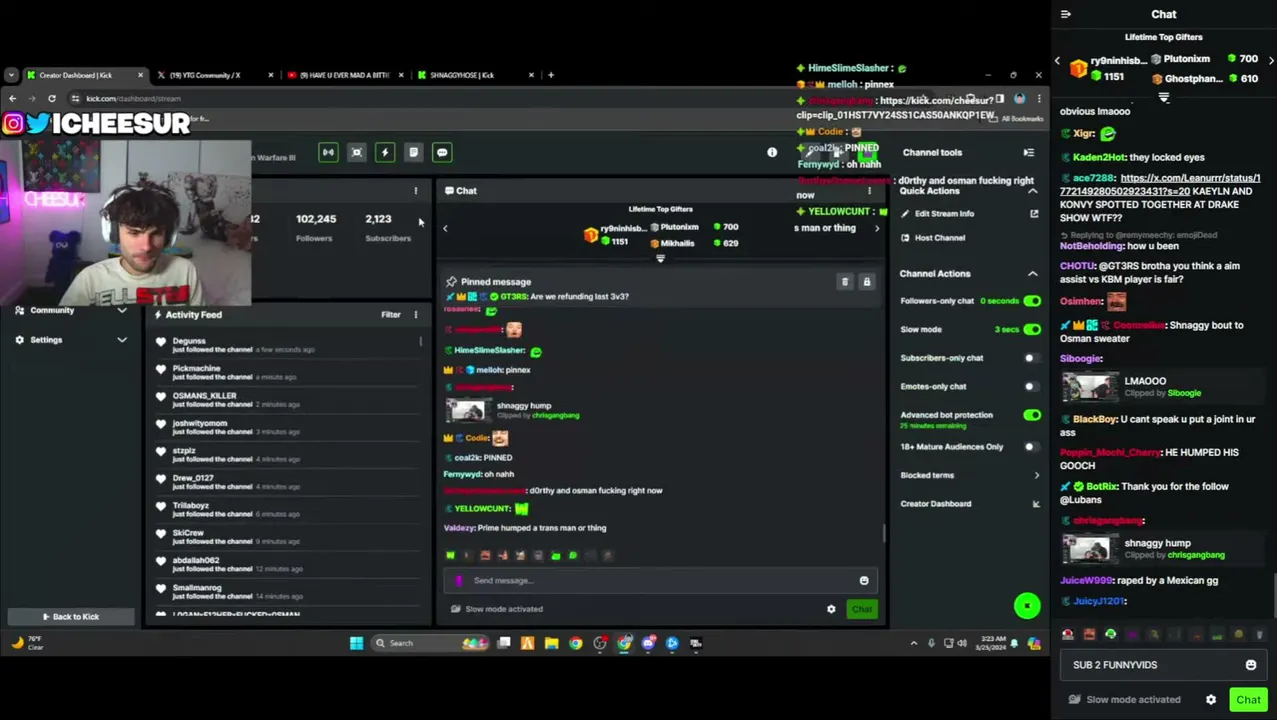The height and width of the screenshot is (720, 1277).
Task: Expand leaderboard below Lifetime Top Gifters on right
Action: 1164,97
